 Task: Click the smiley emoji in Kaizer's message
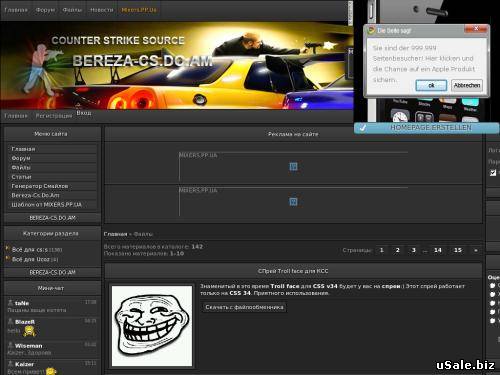[51, 371]
